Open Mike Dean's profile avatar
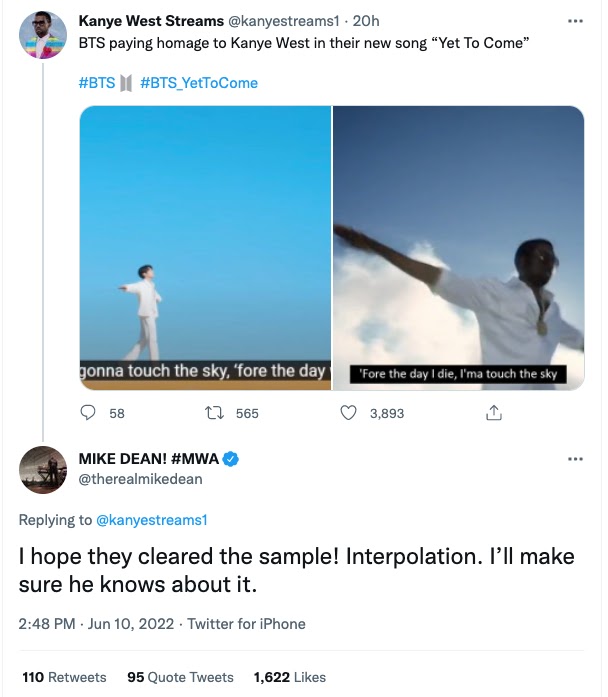This screenshot has height=697, width=608. [x=44, y=470]
